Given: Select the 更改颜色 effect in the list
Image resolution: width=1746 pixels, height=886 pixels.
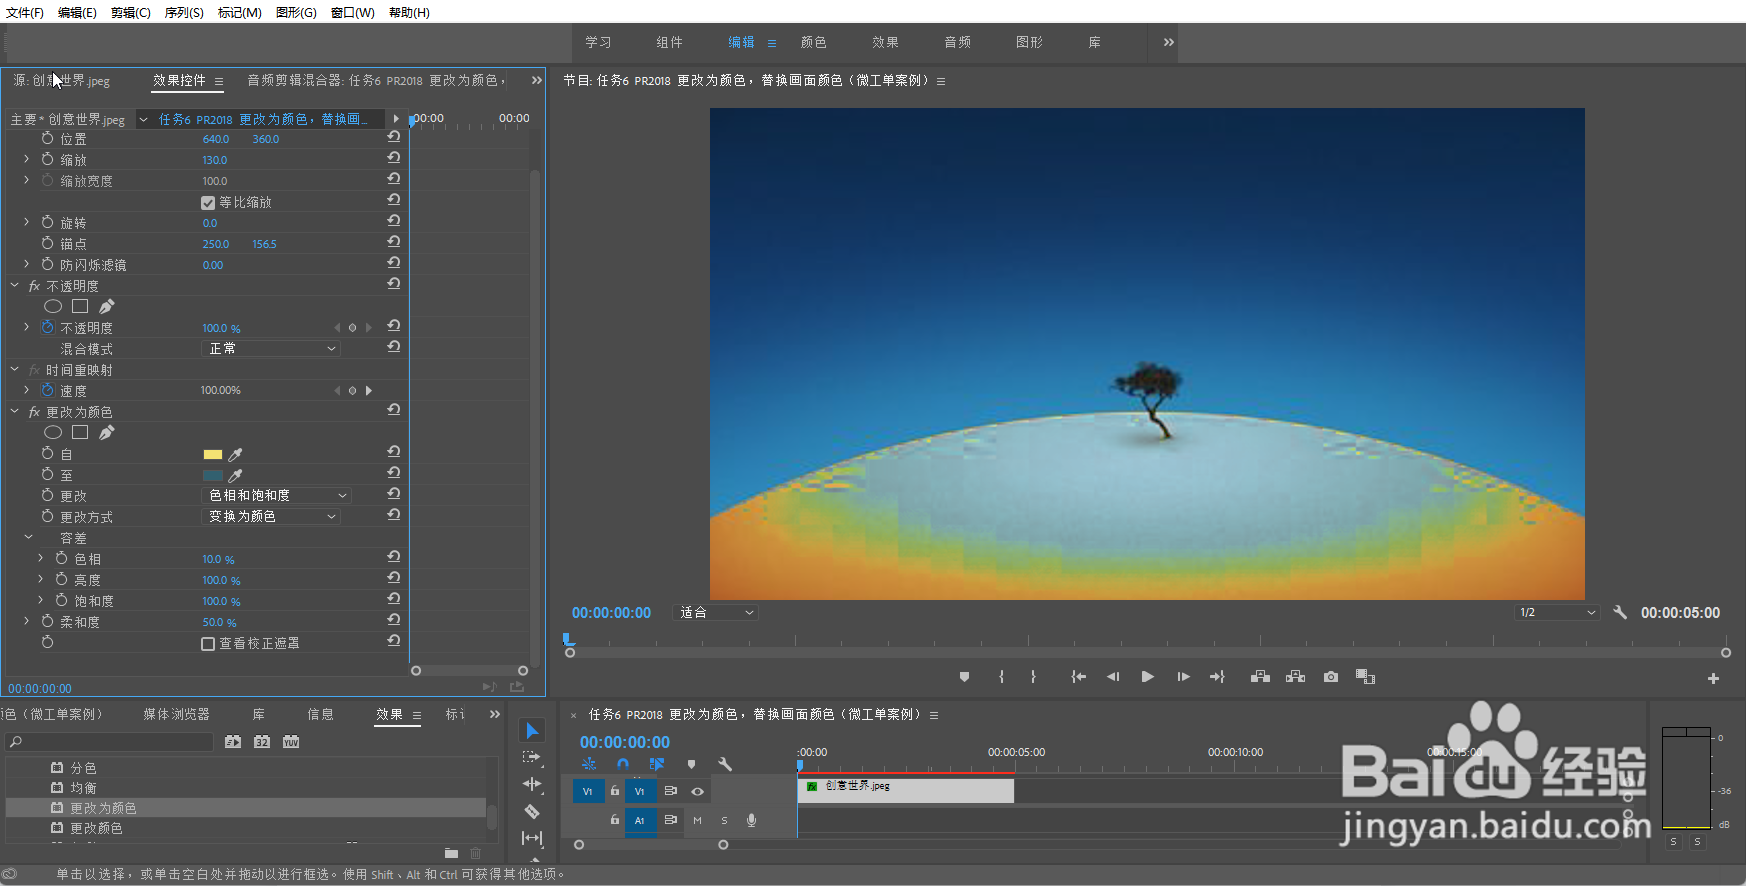Looking at the screenshot, I should (x=96, y=828).
